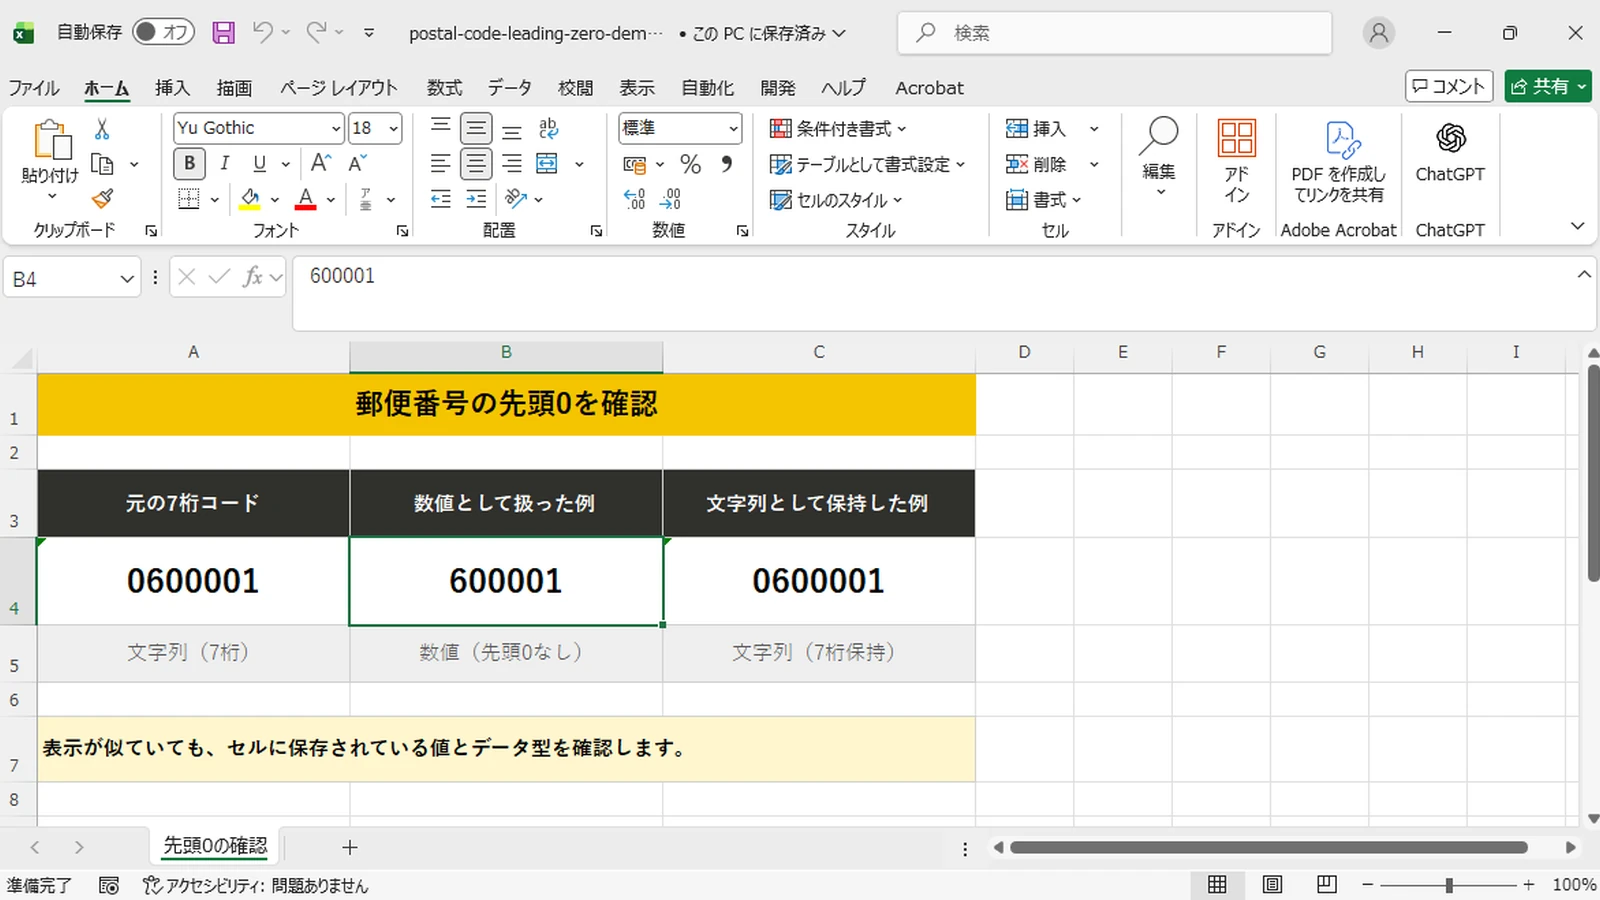Select cell C4 showing 0600001
The height and width of the screenshot is (900, 1600).
[x=819, y=581]
